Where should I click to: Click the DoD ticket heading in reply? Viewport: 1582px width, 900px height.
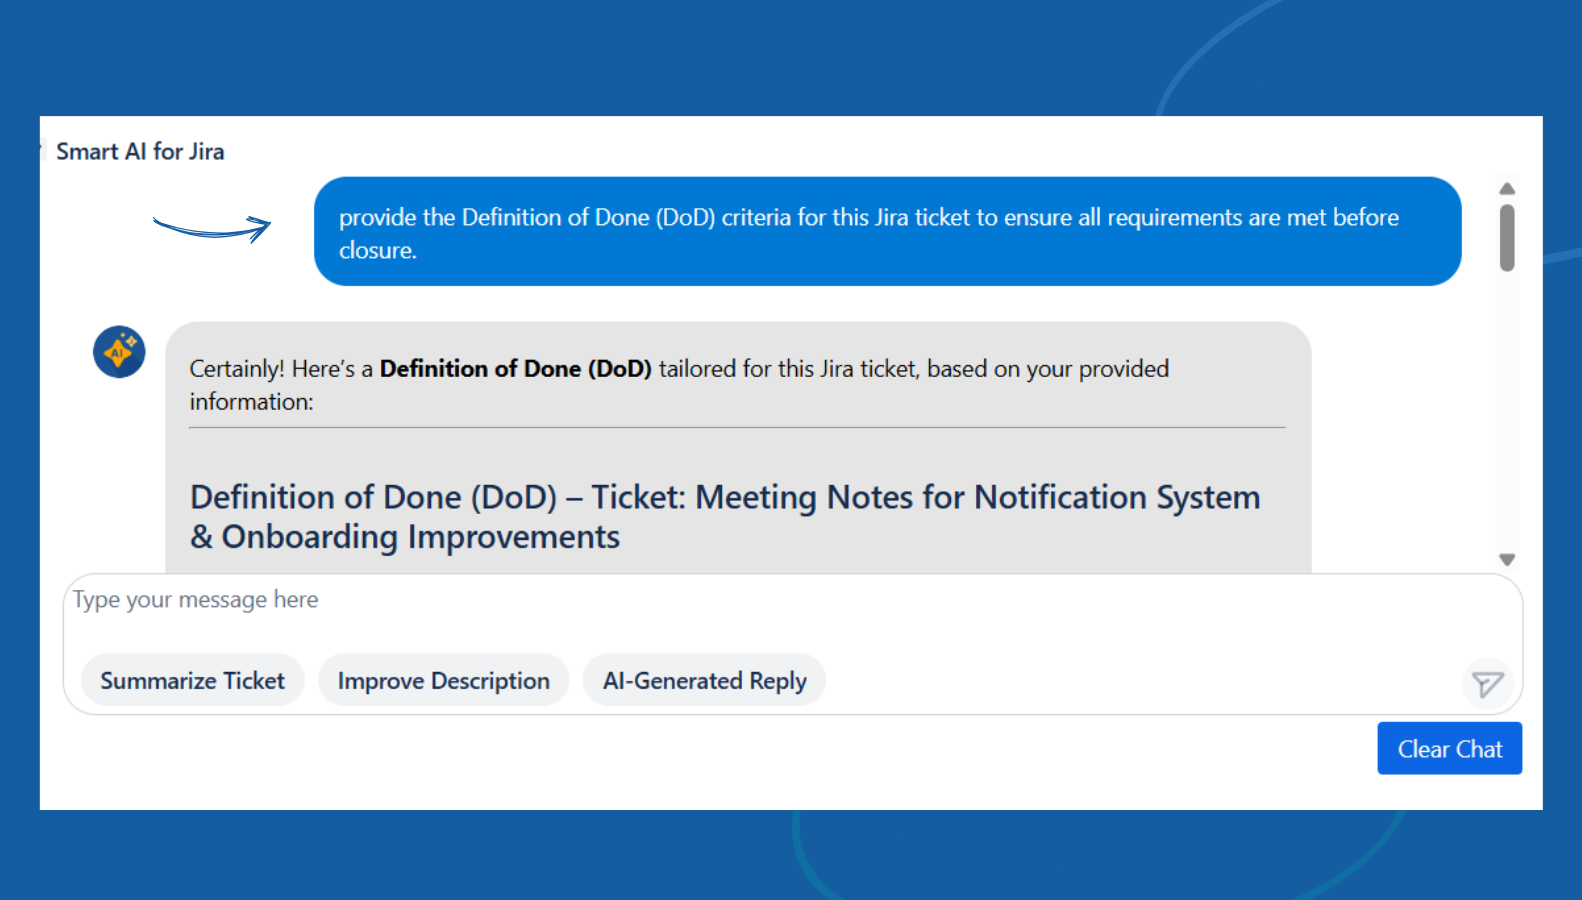(x=725, y=517)
